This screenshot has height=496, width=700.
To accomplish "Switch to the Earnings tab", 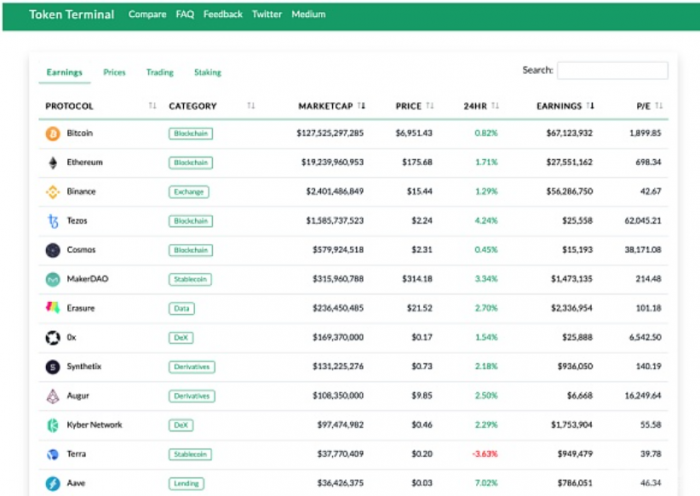I will [x=64, y=72].
